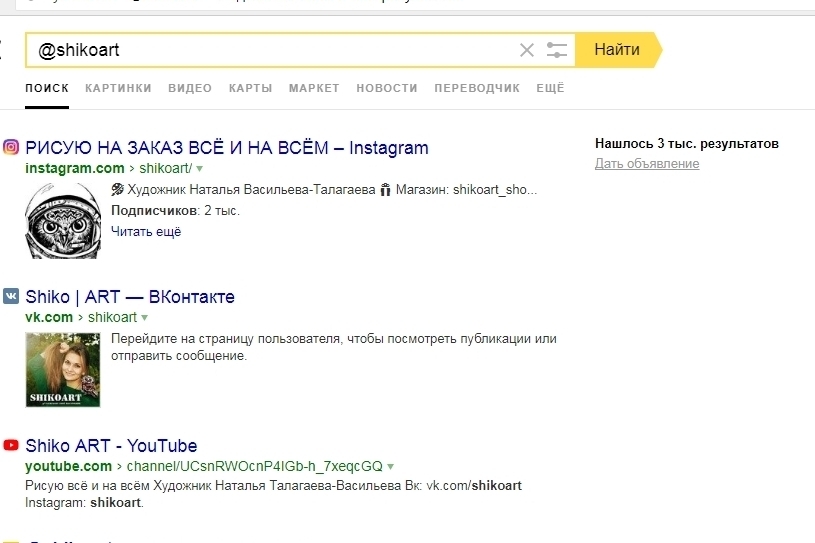815x543 pixels.
Task: Select the Поиск tab
Action: click(47, 88)
